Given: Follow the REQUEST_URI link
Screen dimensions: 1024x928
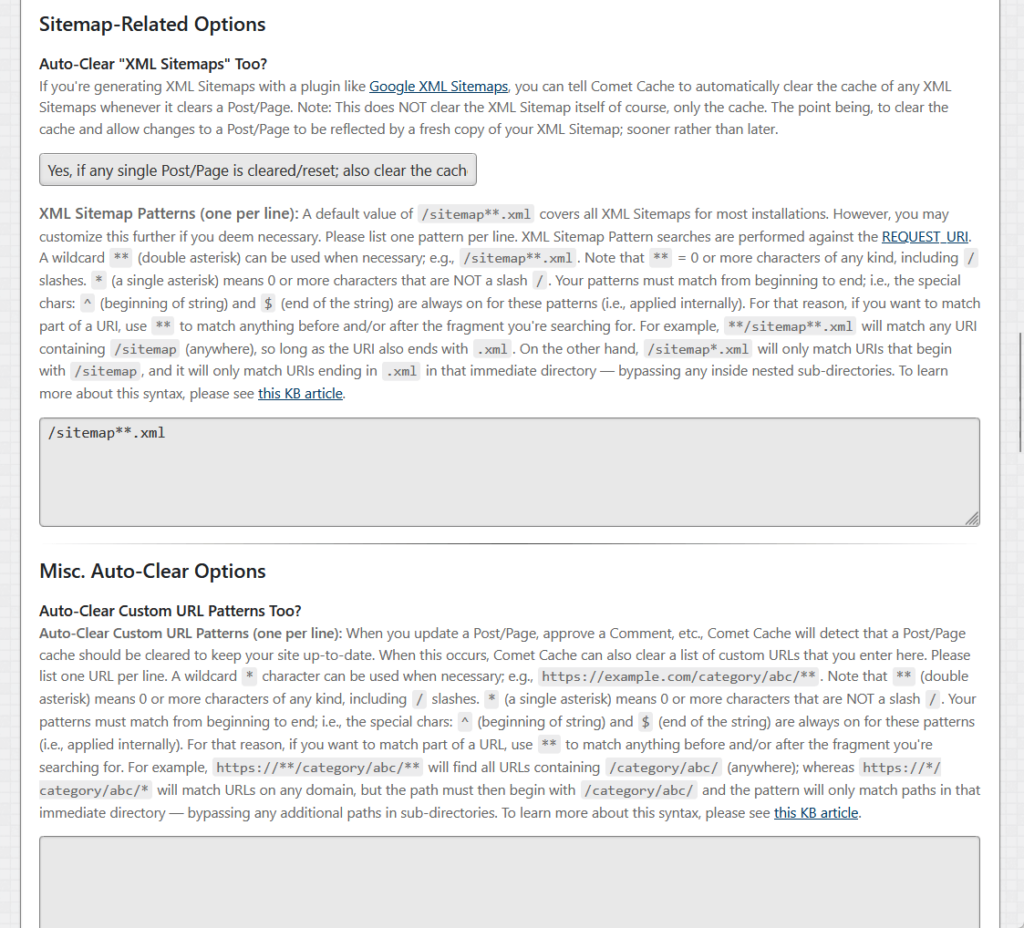Looking at the screenshot, I should (x=925, y=236).
